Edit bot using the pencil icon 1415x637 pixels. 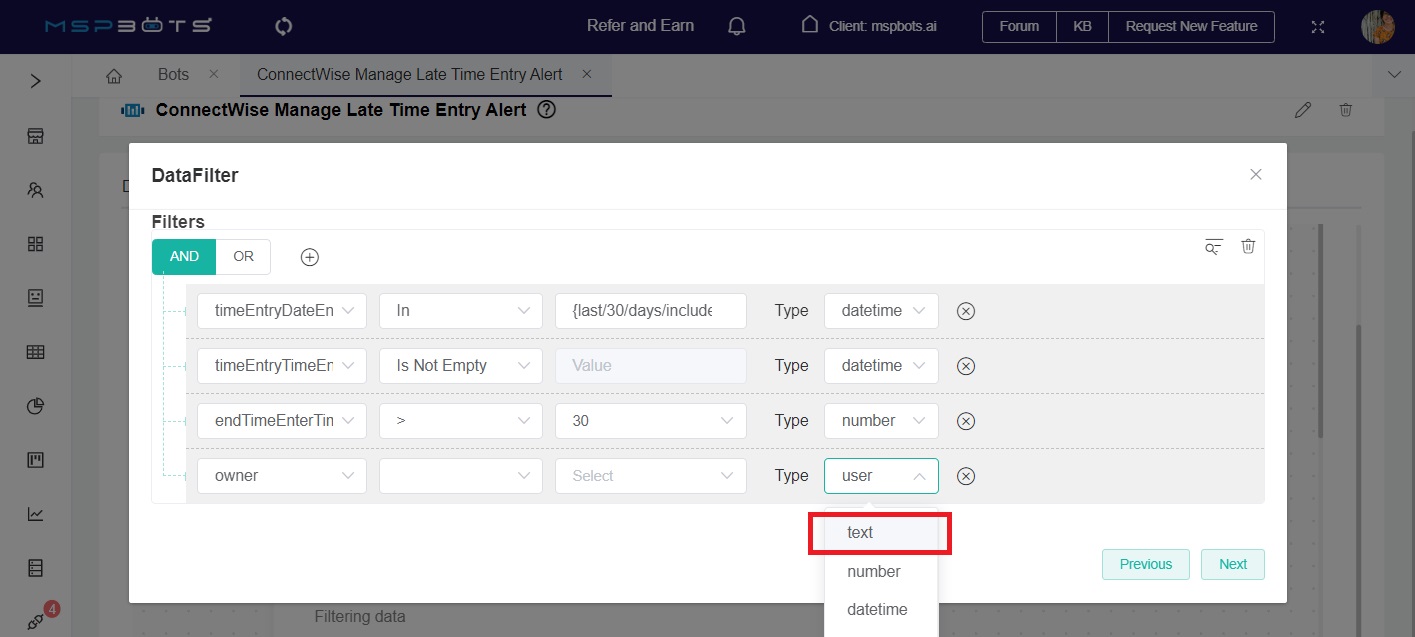(1302, 110)
